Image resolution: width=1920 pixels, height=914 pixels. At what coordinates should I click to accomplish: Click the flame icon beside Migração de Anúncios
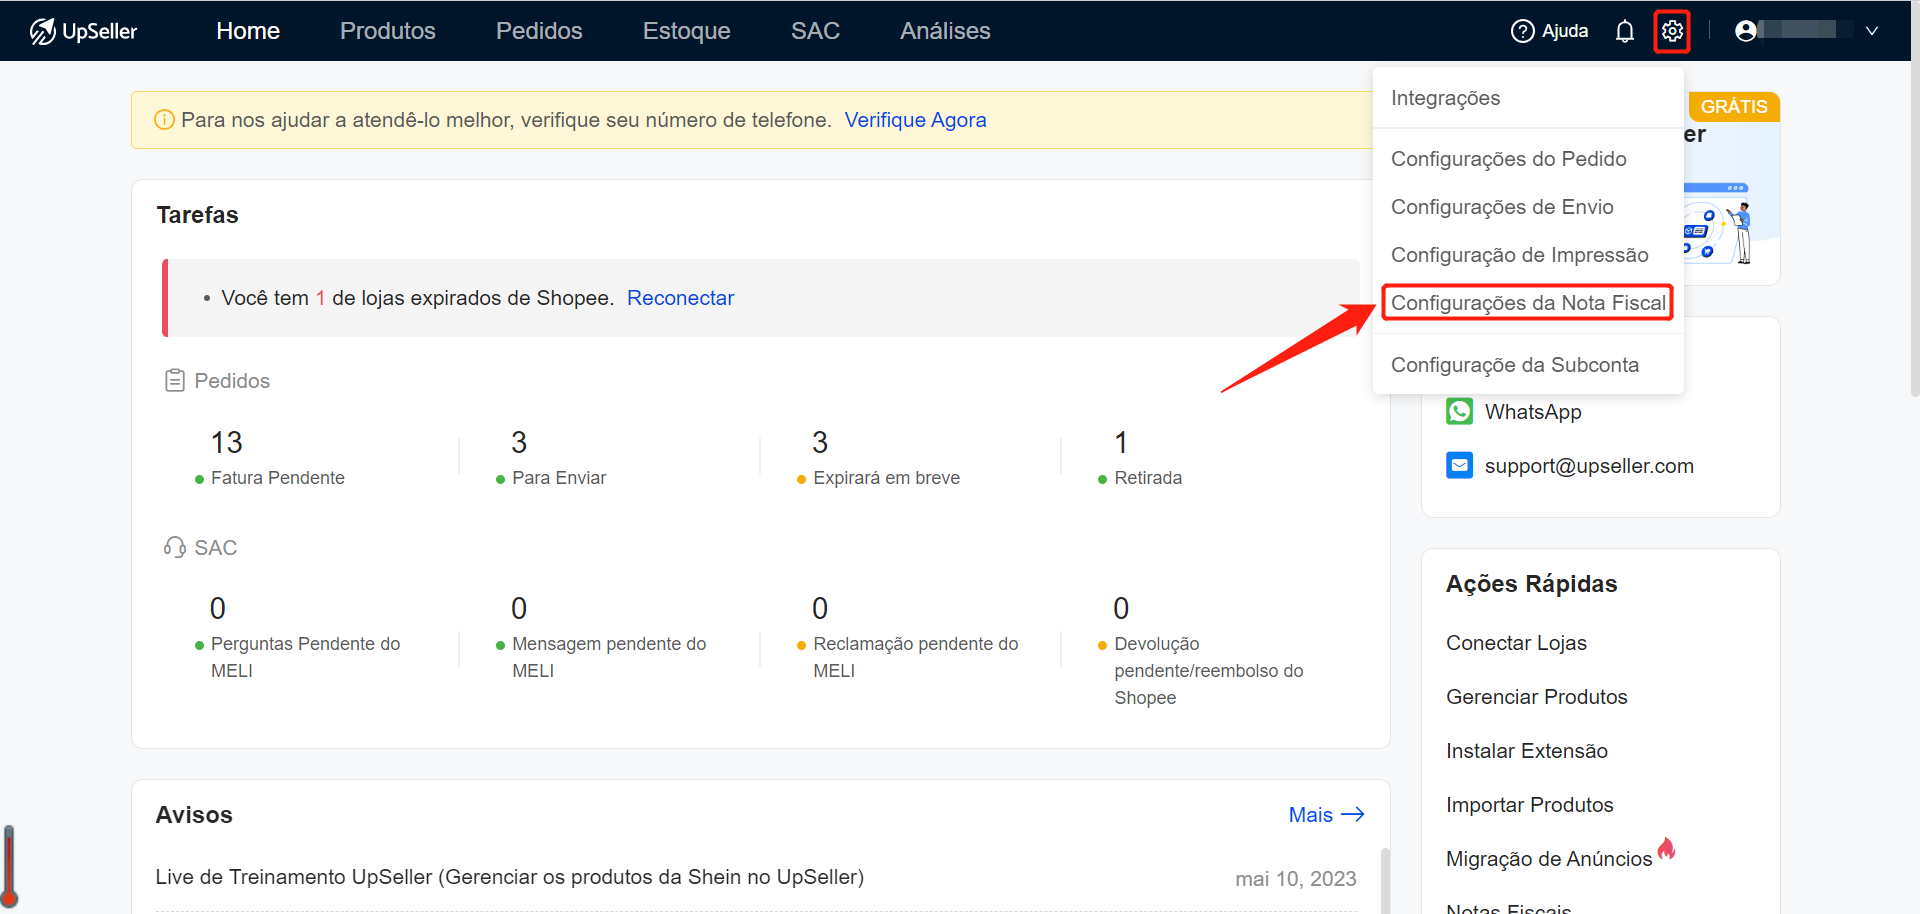(x=1666, y=849)
